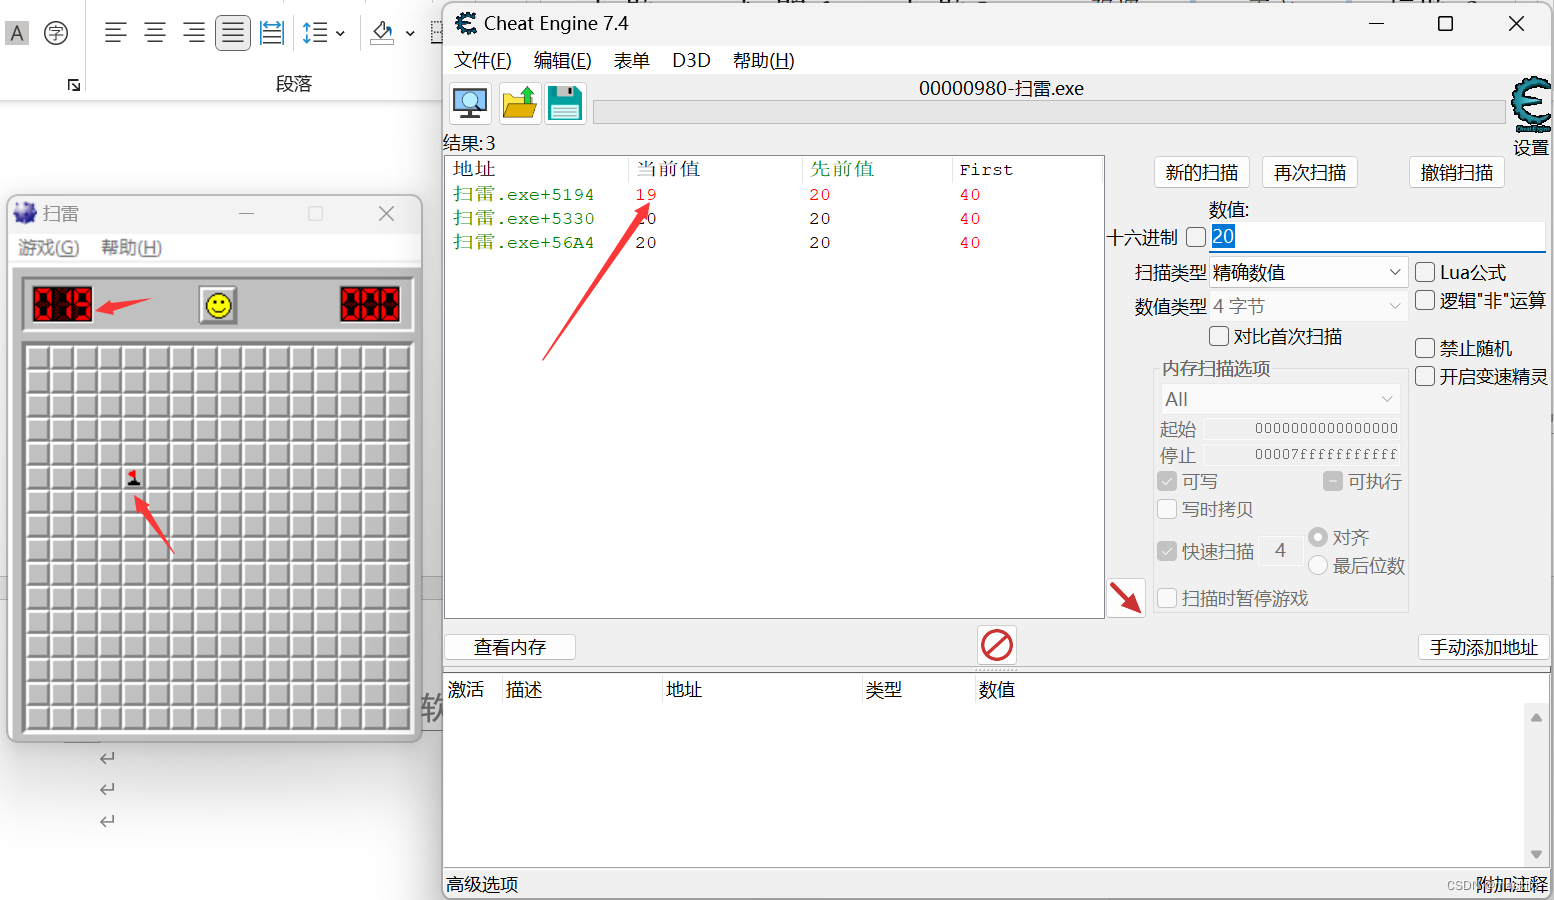Click the open cheat table folder icon
The height and width of the screenshot is (900, 1554).
click(x=520, y=103)
